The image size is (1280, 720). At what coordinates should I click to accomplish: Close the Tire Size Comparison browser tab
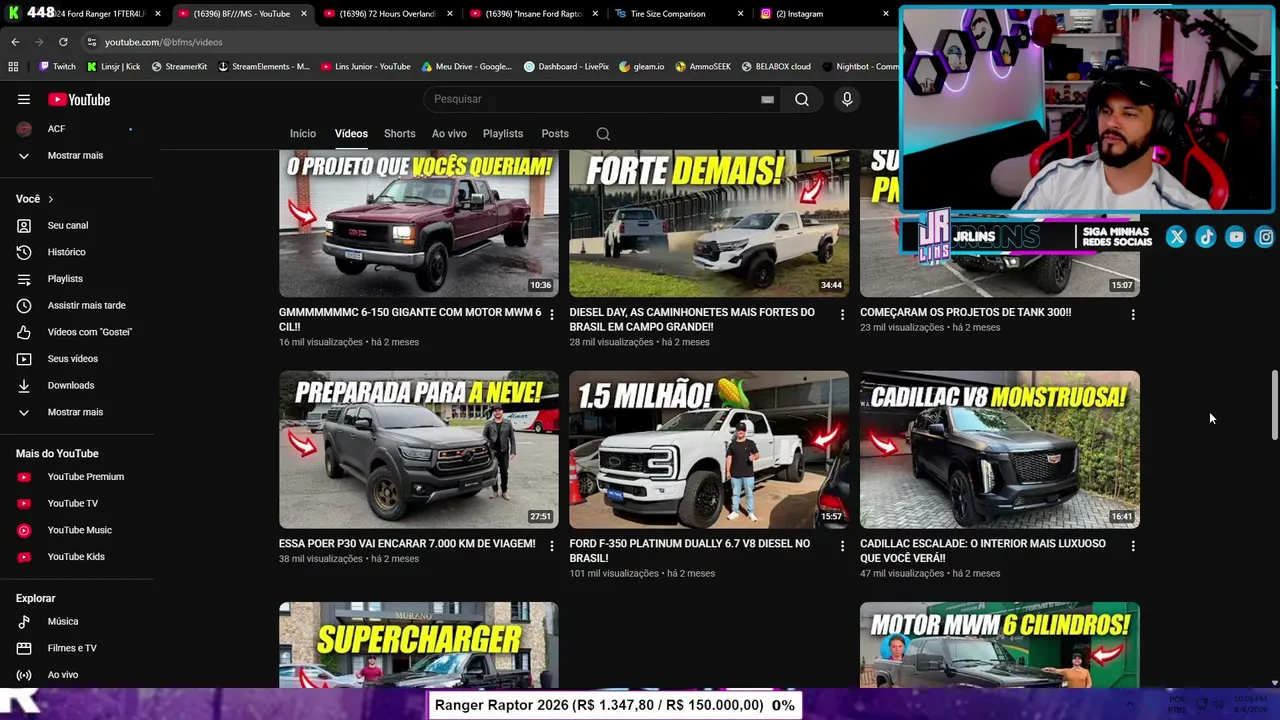[x=740, y=14]
